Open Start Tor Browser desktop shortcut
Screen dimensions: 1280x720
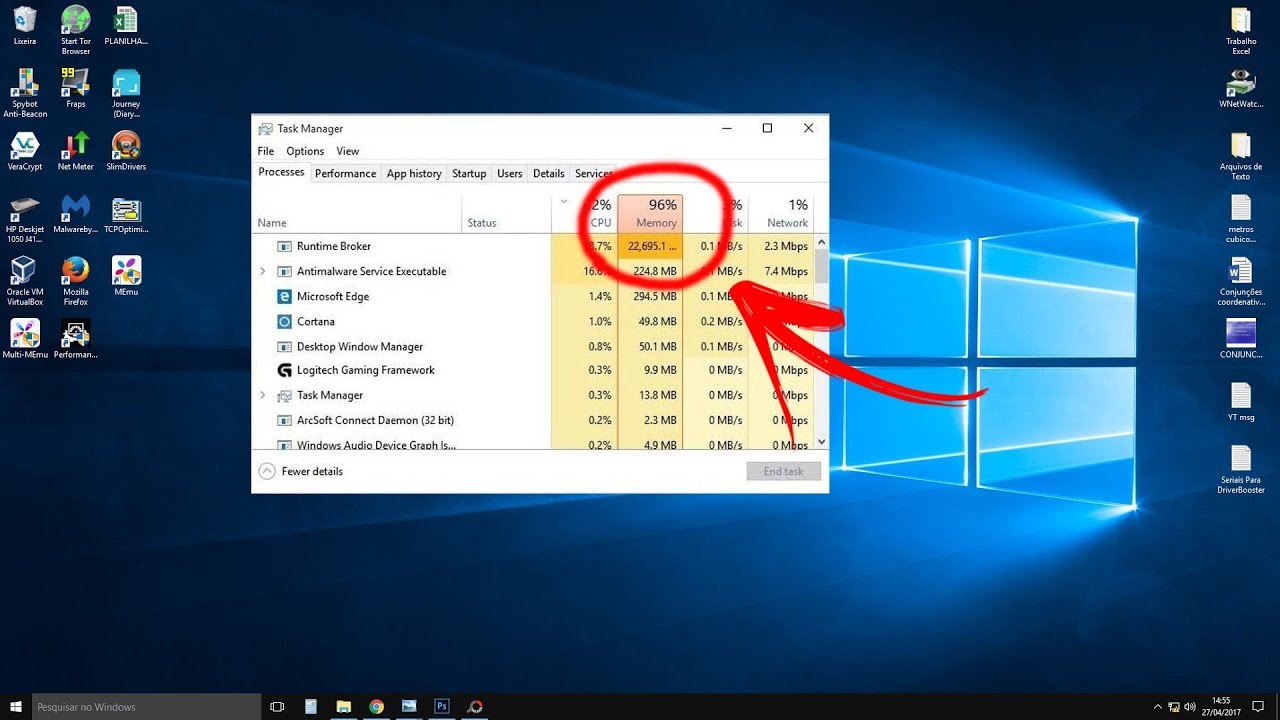(x=75, y=30)
